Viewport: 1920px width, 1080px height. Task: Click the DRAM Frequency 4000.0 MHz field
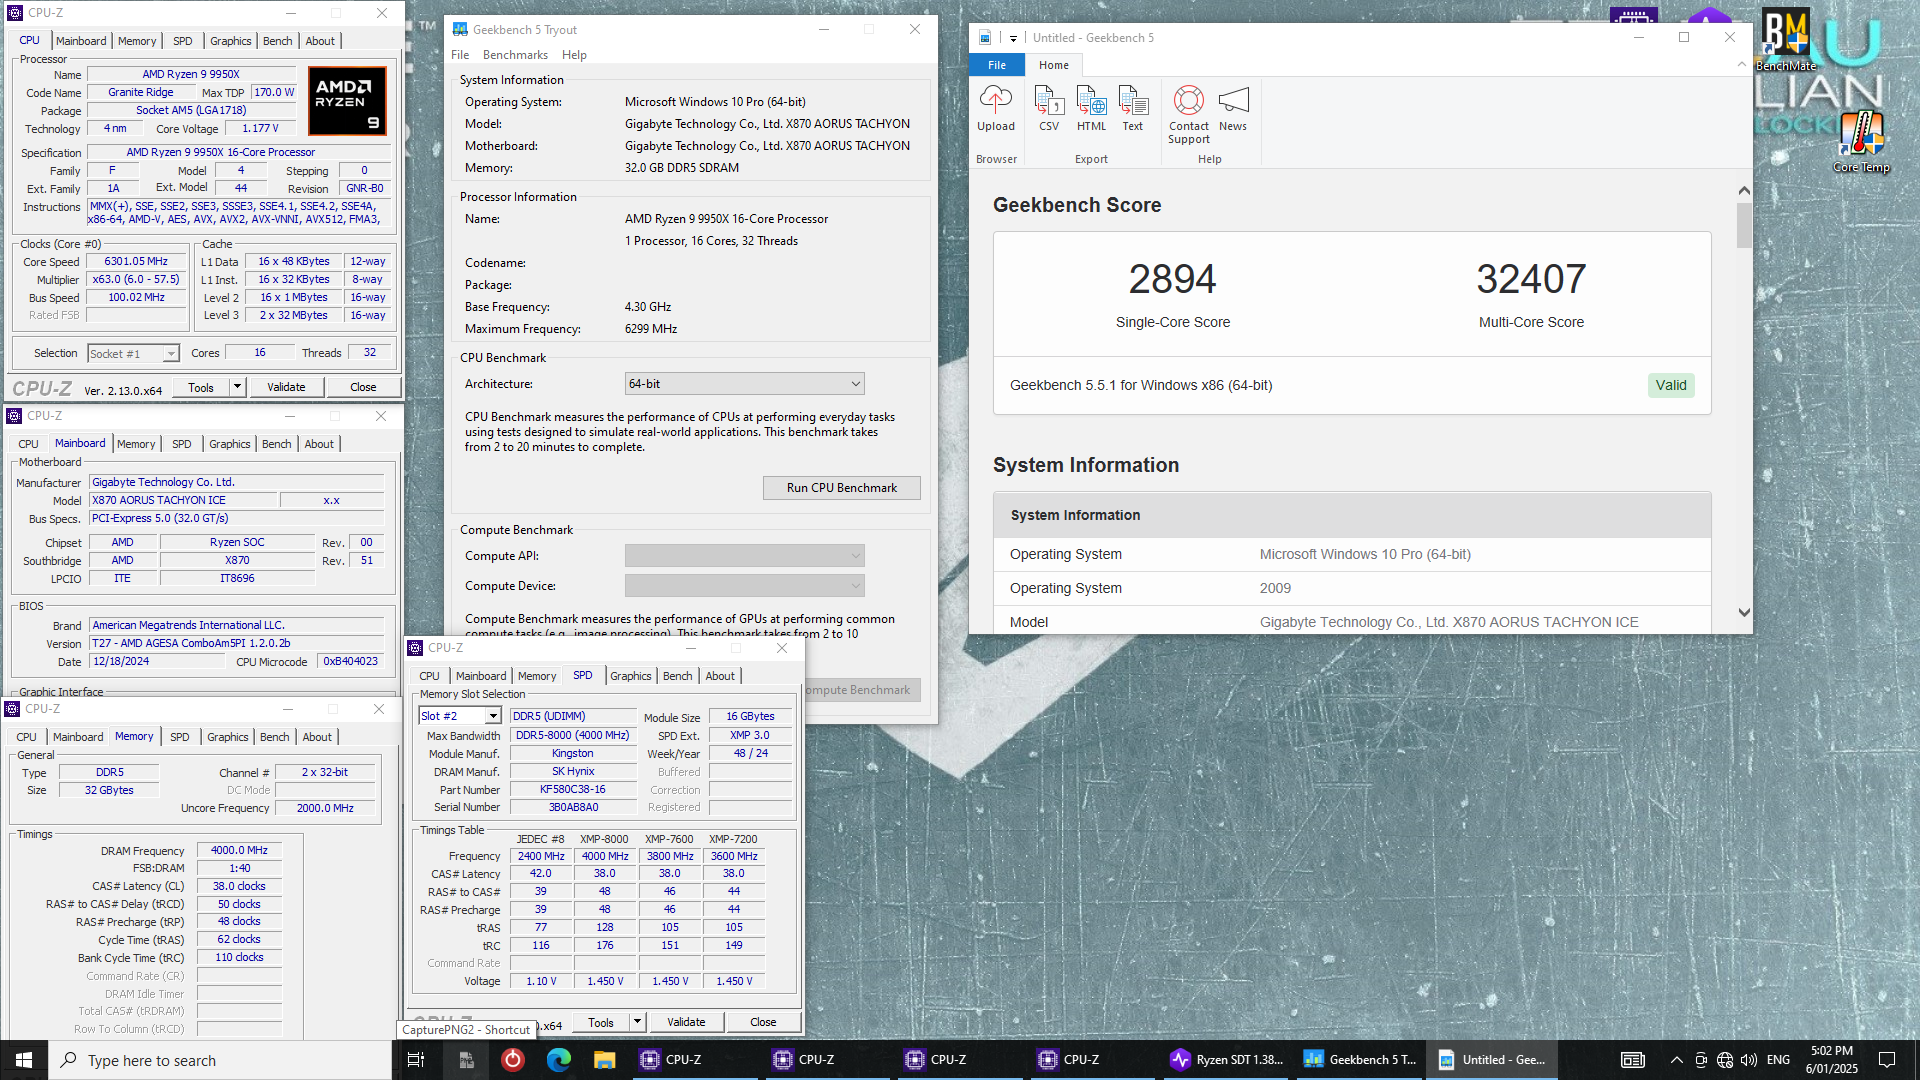coord(239,851)
